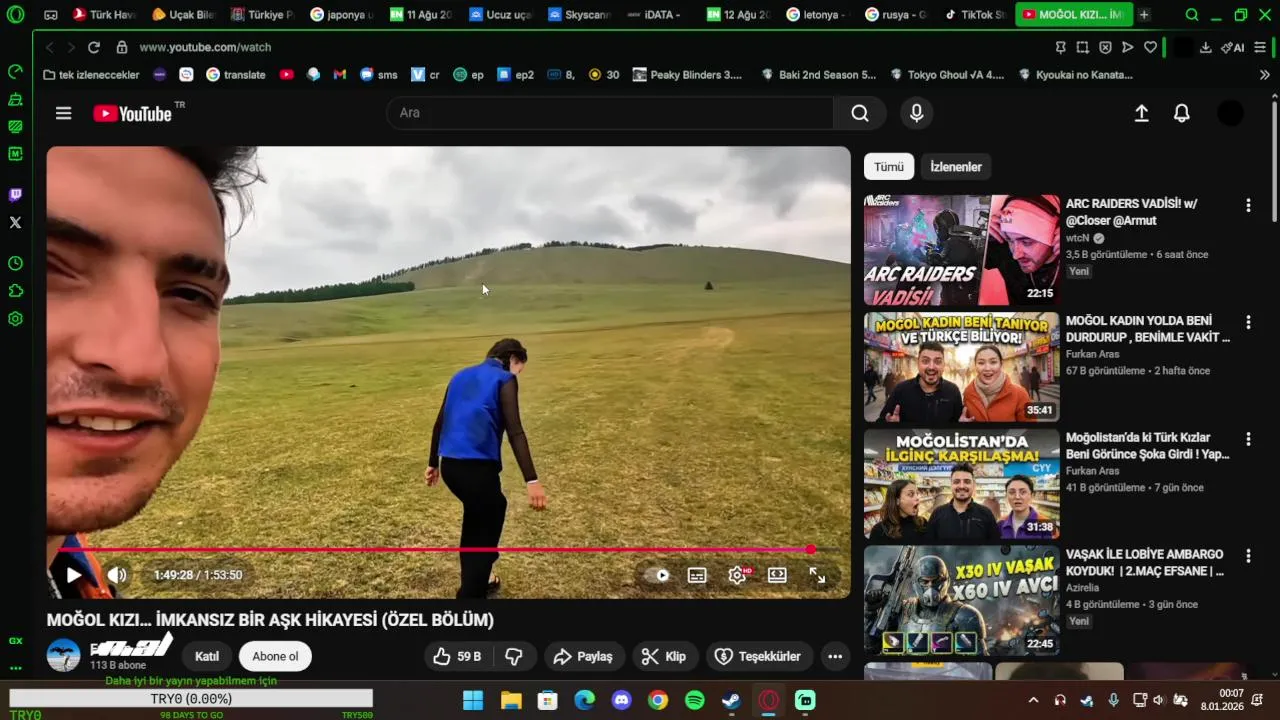The height and width of the screenshot is (720, 1280).
Task: Play the video with the play button
Action: tap(73, 575)
